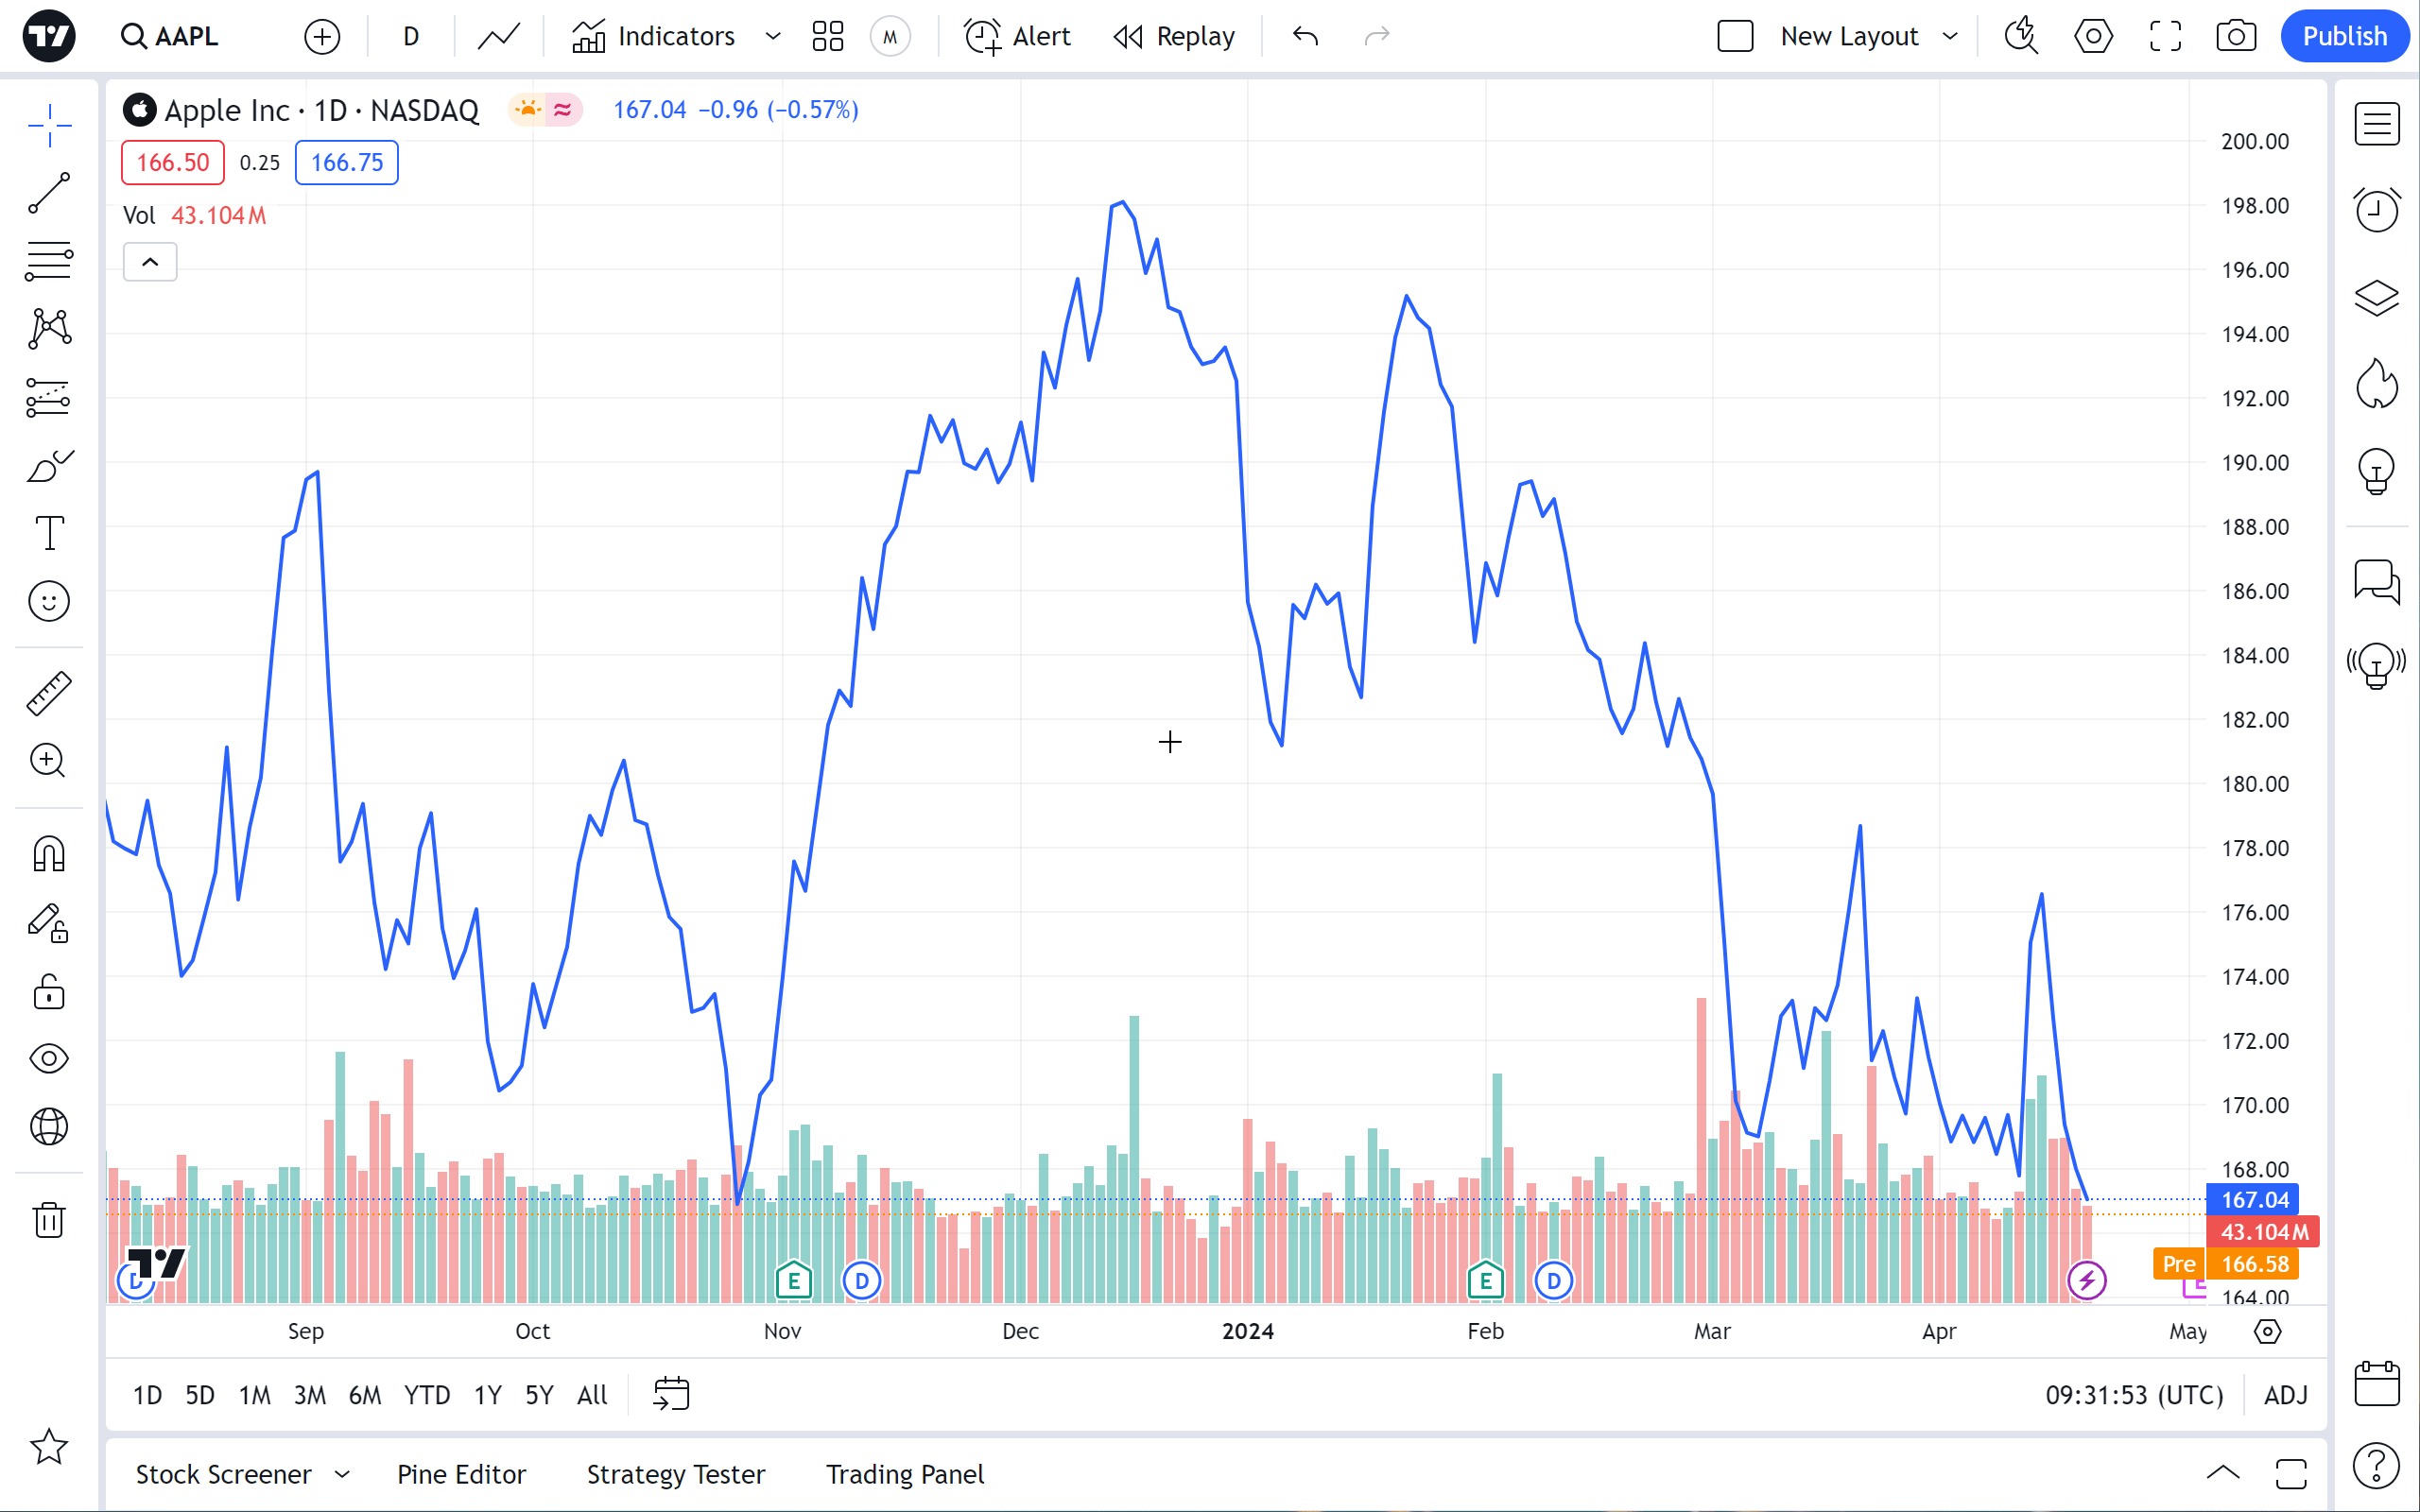The width and height of the screenshot is (2420, 1512).
Task: Toggle hide all drawings eye icon
Action: 49,1058
